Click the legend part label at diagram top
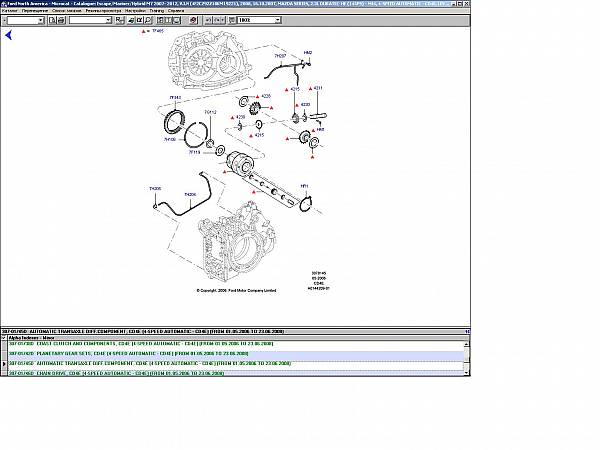The width and height of the screenshot is (600, 450). (x=158, y=31)
